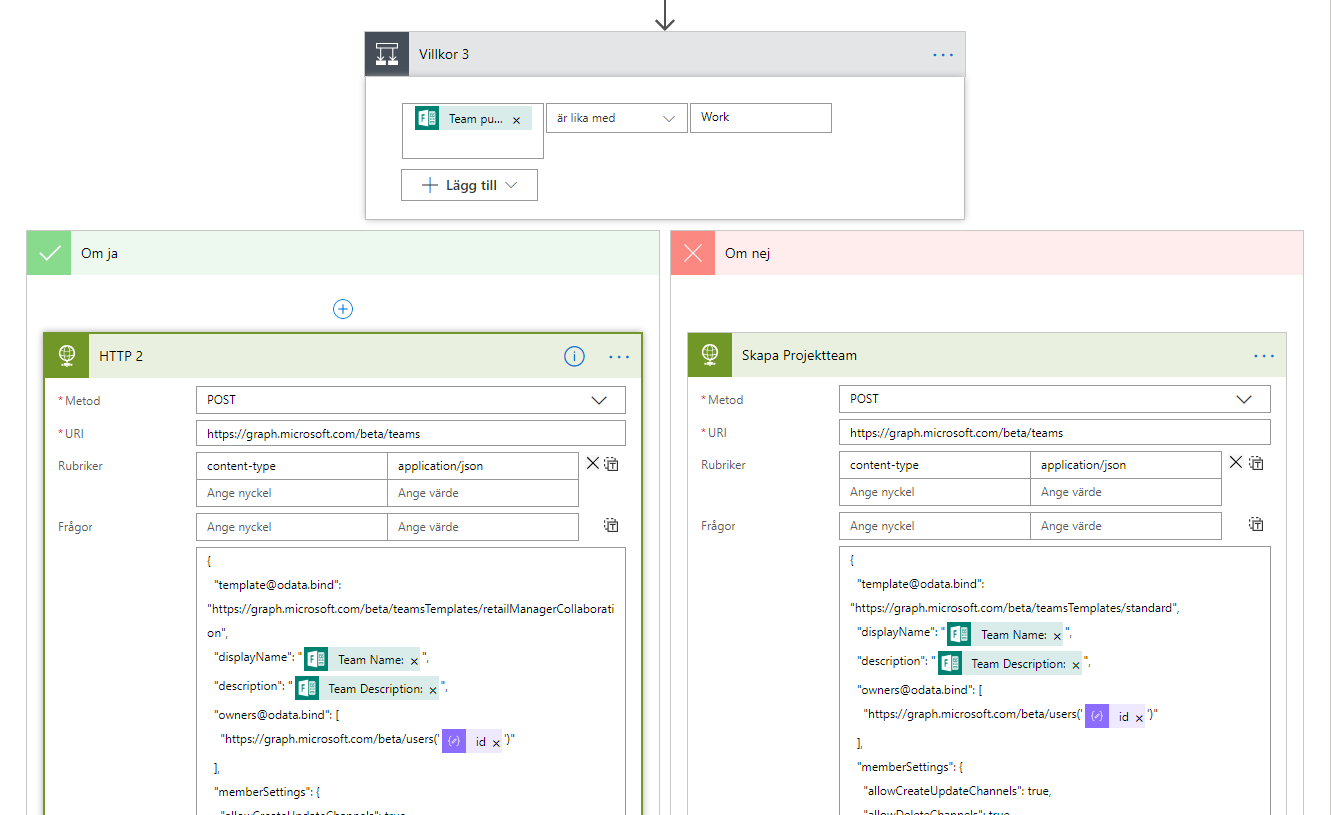Click the condition icon on Villkor 3 header
Screen dimensions: 1331x815
click(387, 54)
